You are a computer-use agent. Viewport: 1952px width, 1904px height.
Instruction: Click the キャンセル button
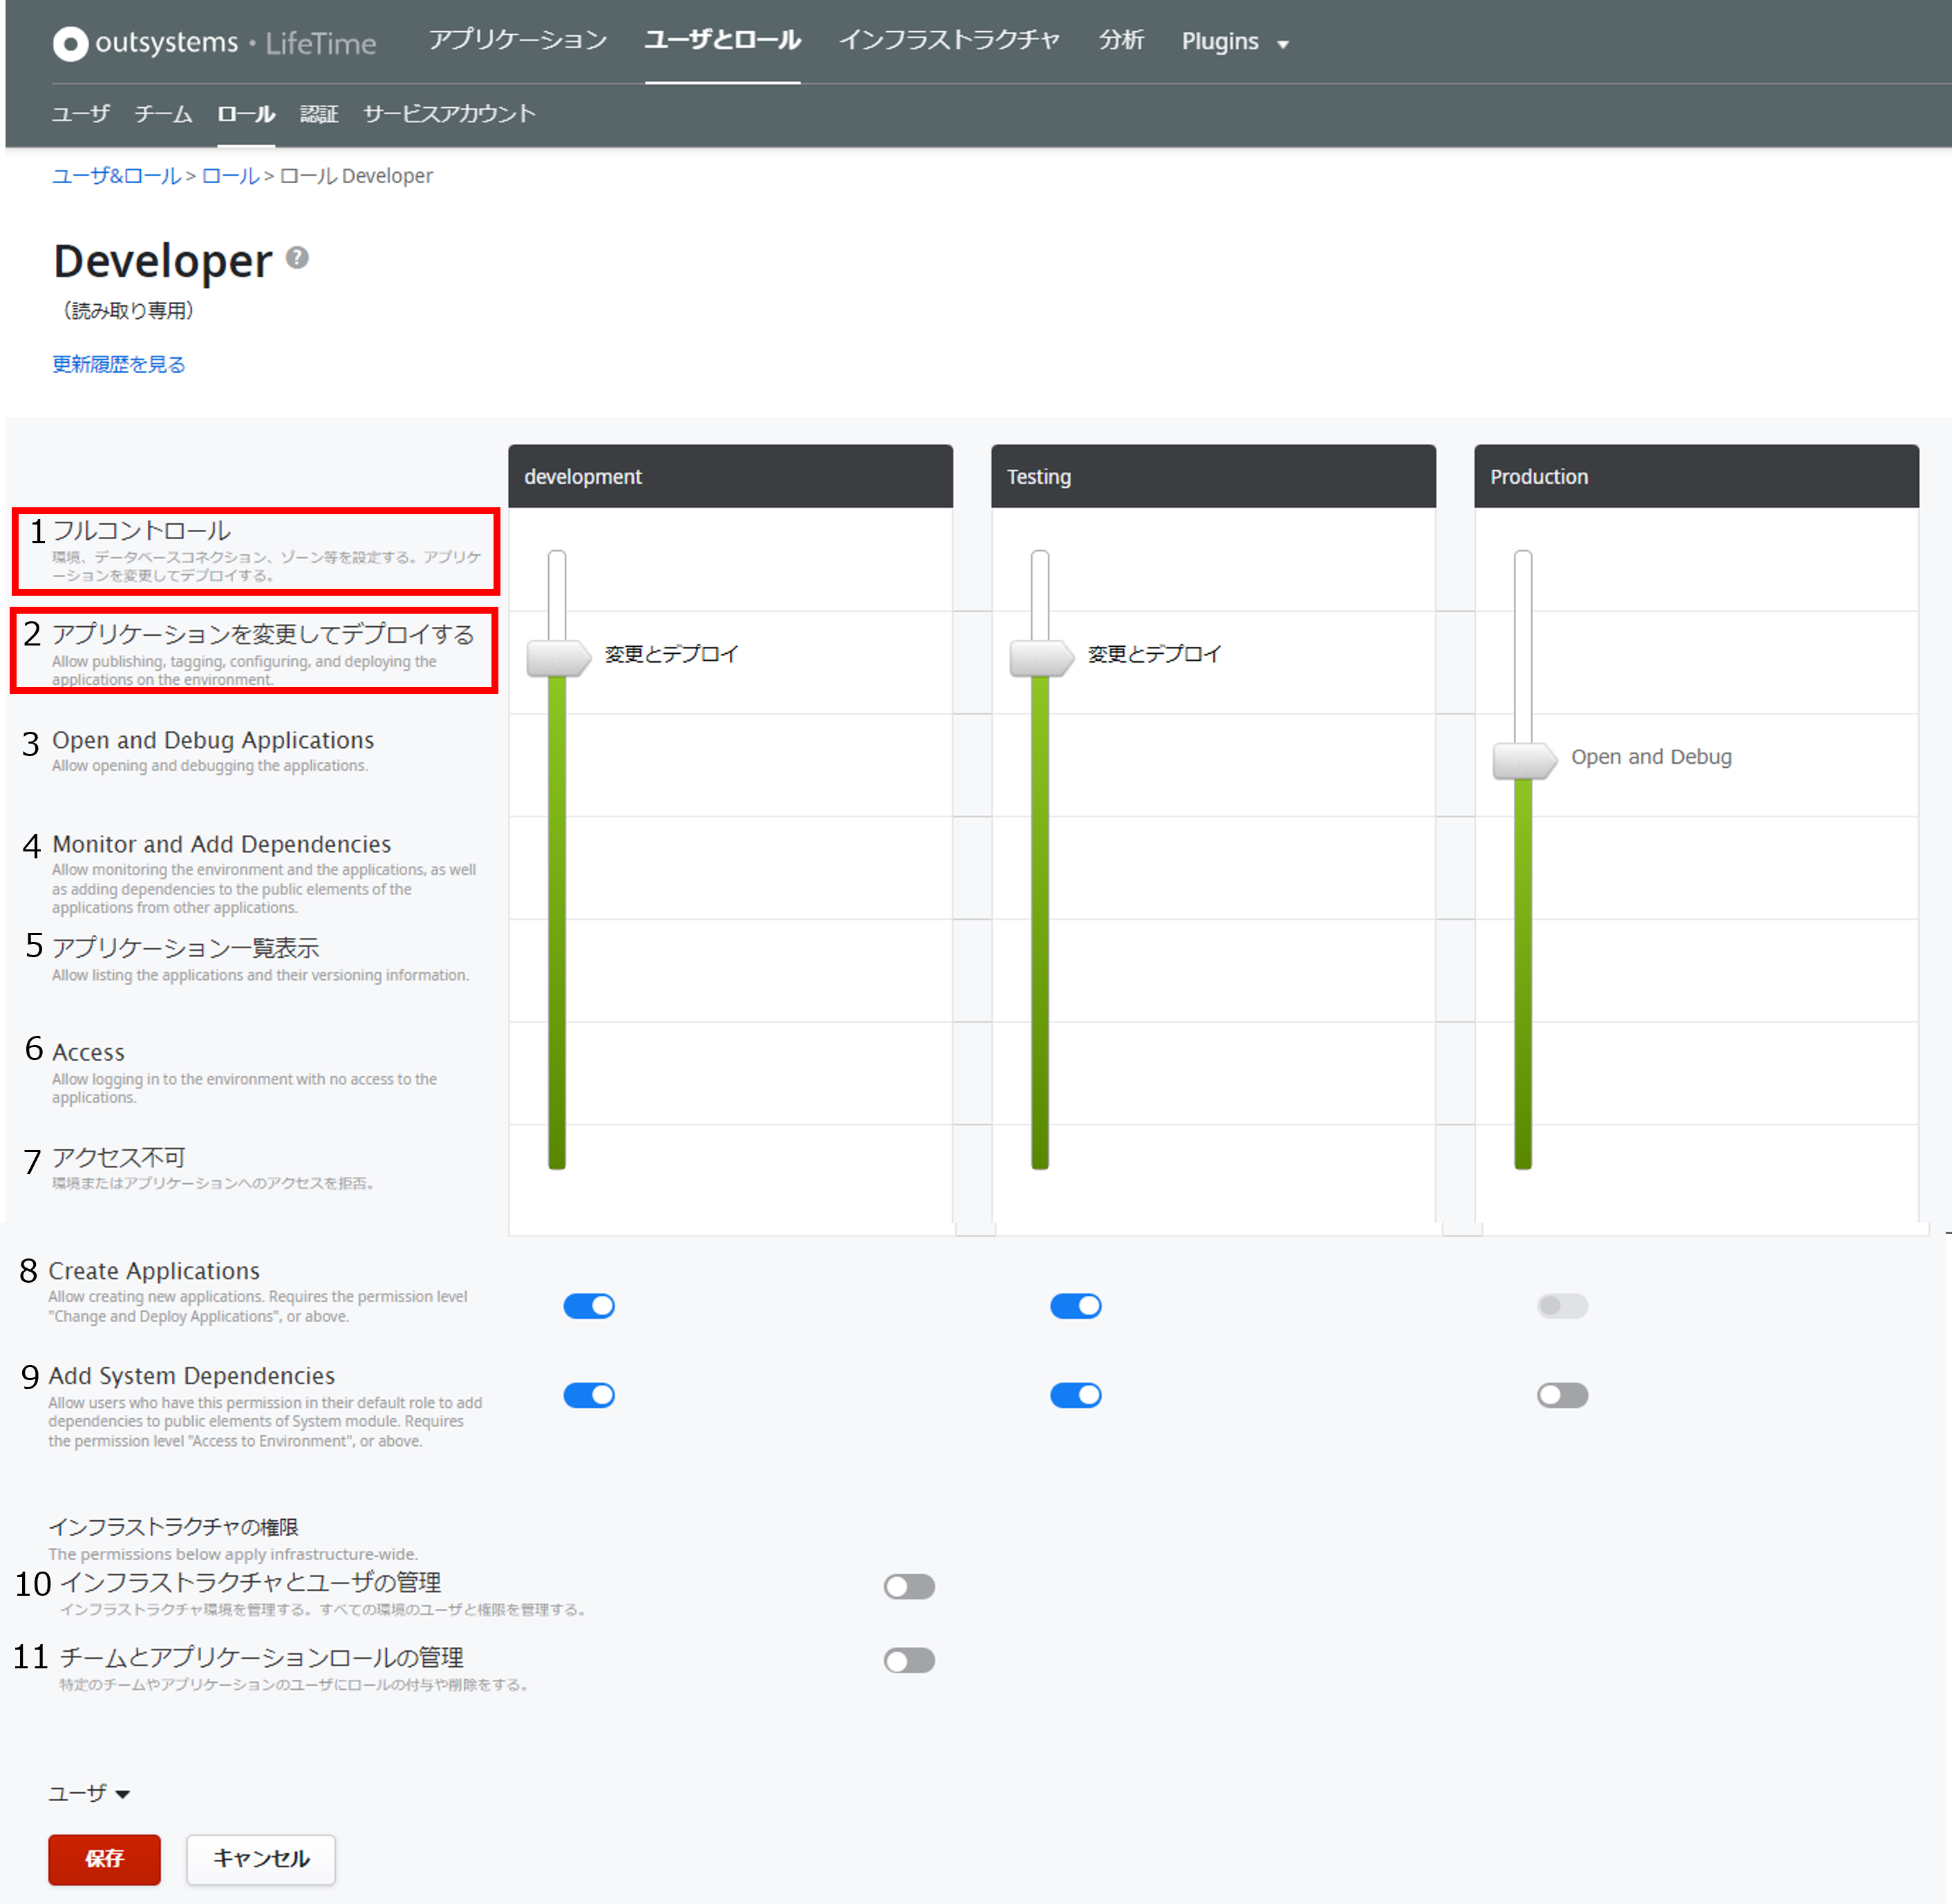pos(261,1859)
